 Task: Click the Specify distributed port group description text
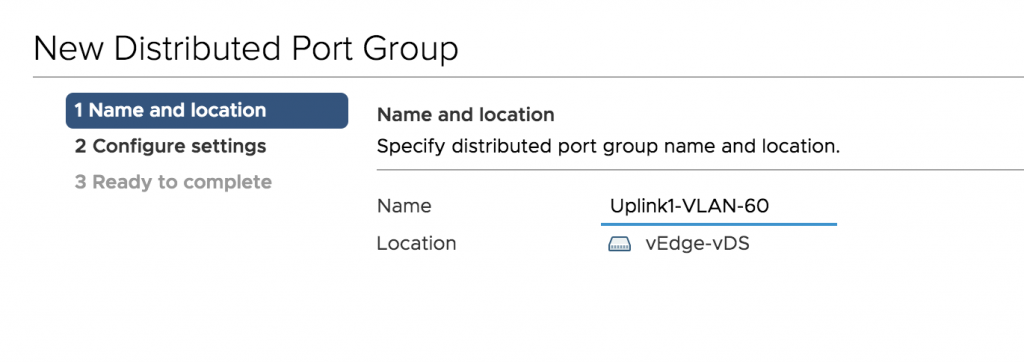(x=608, y=146)
